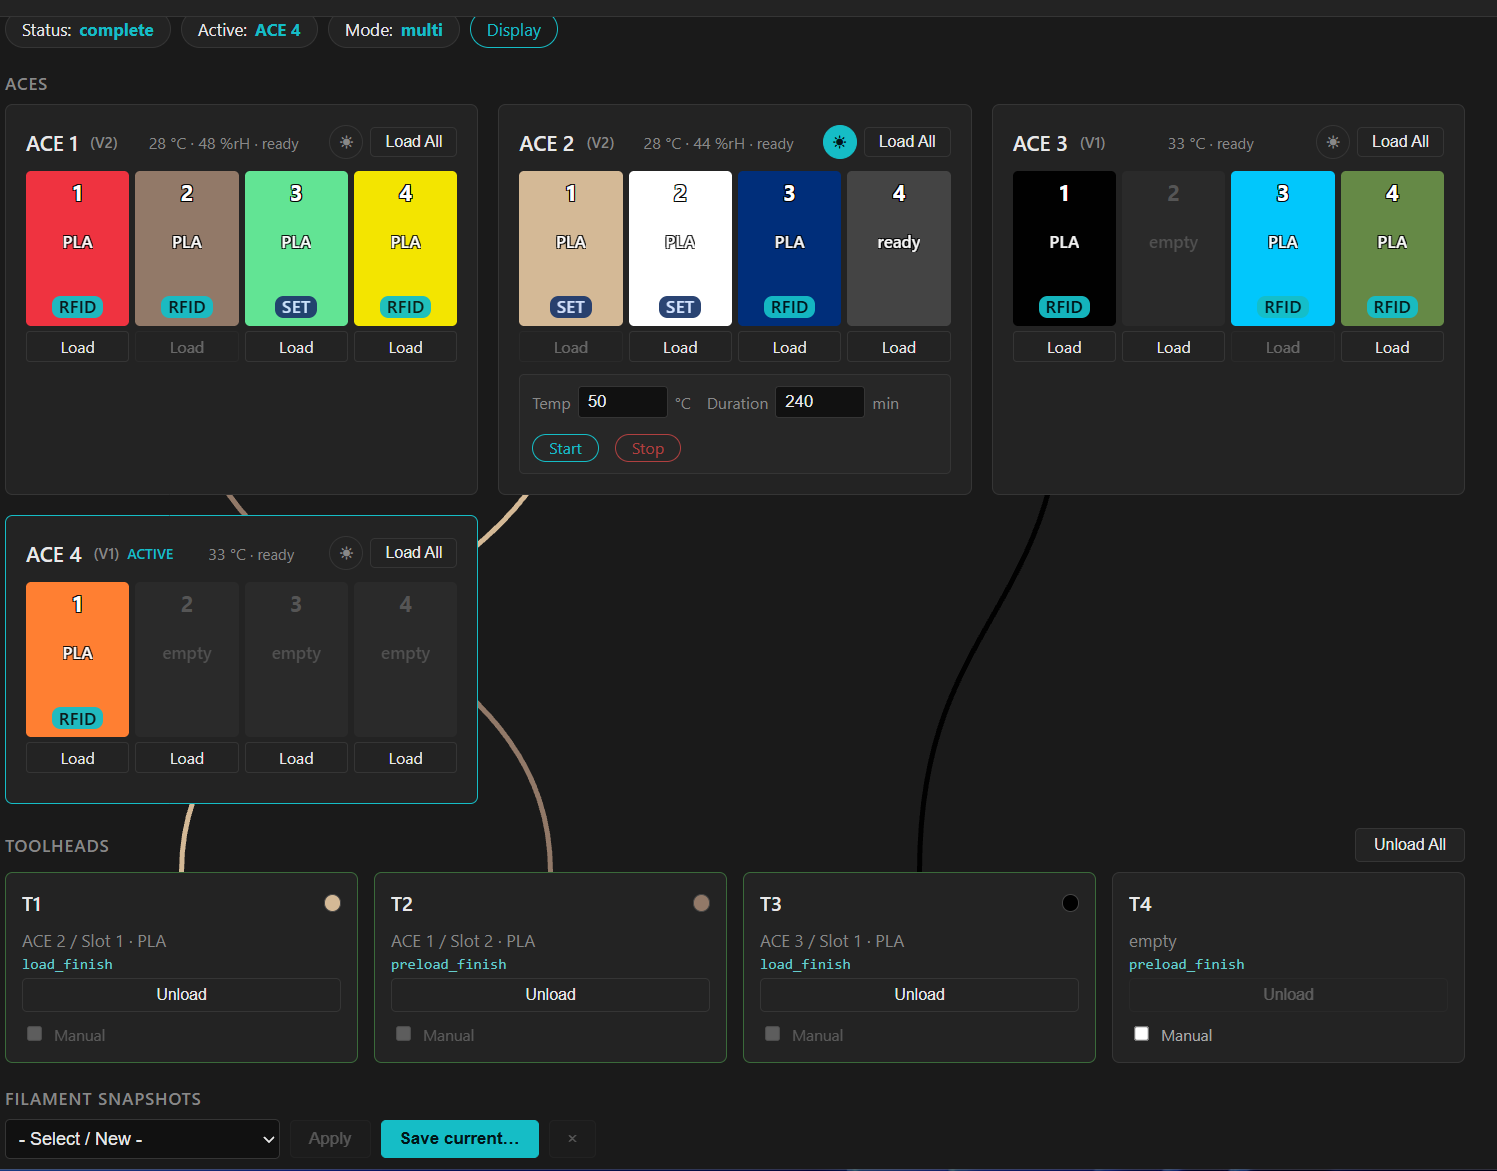Click the SET badge on ACE 2 slot 1
This screenshot has height=1171, width=1497.
coord(571,307)
